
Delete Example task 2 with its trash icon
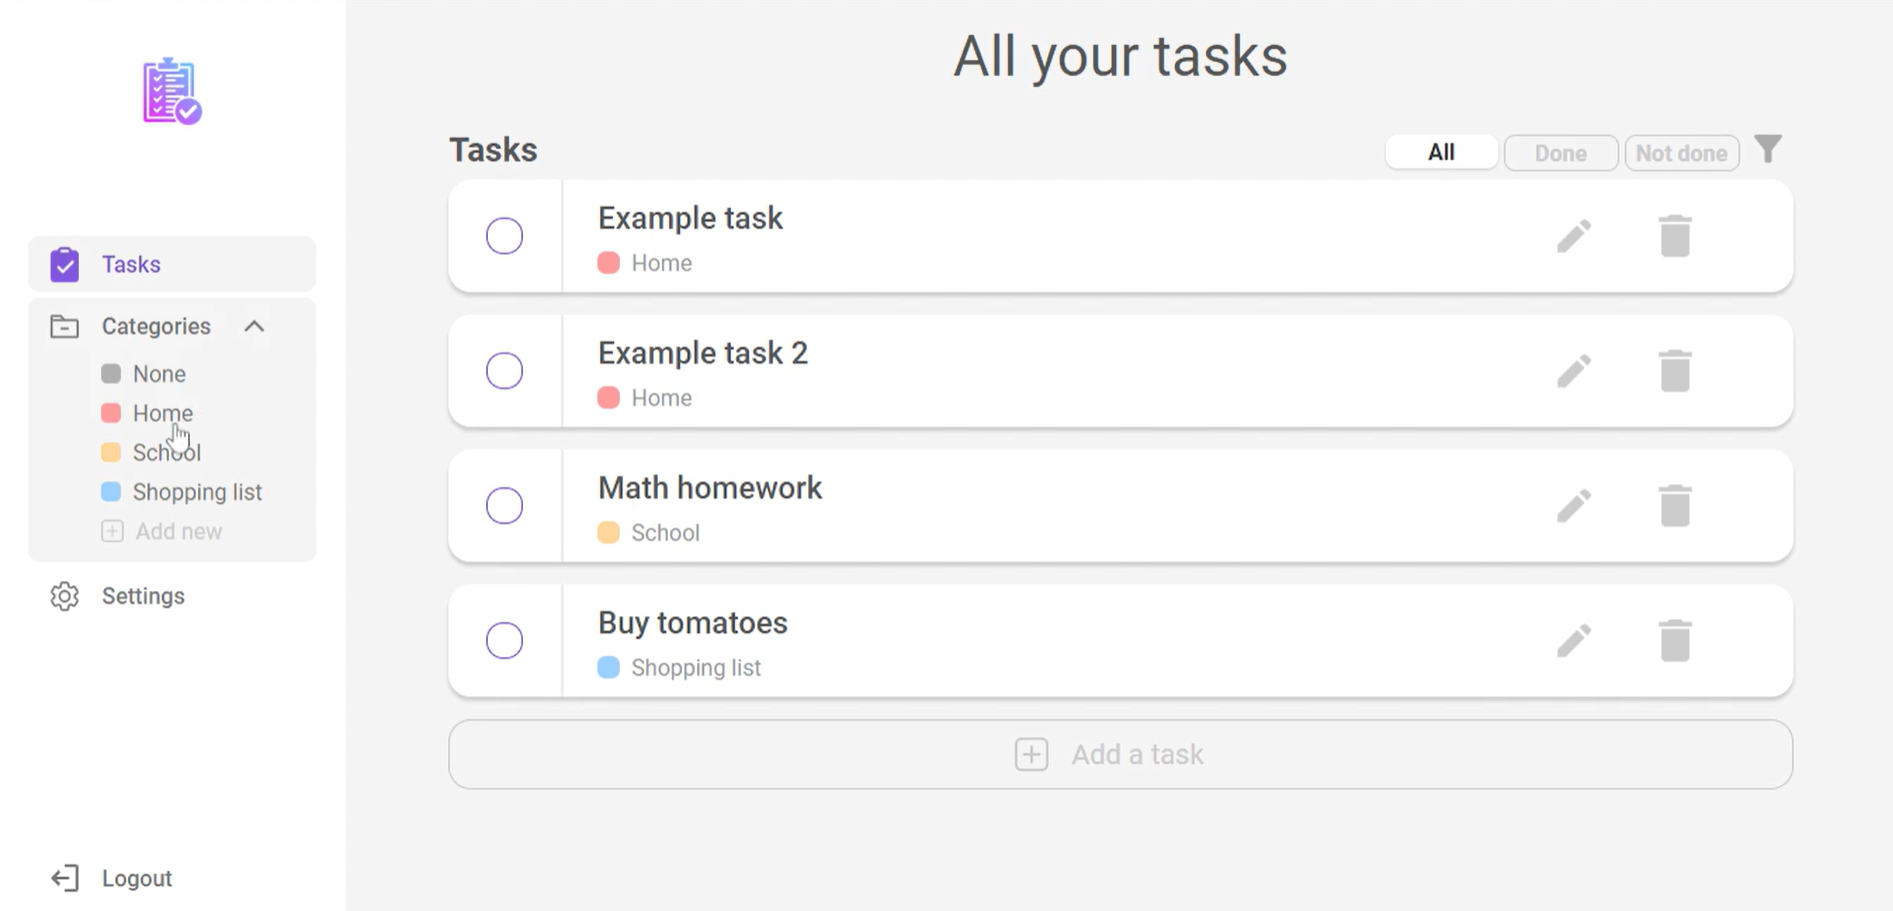pos(1675,371)
